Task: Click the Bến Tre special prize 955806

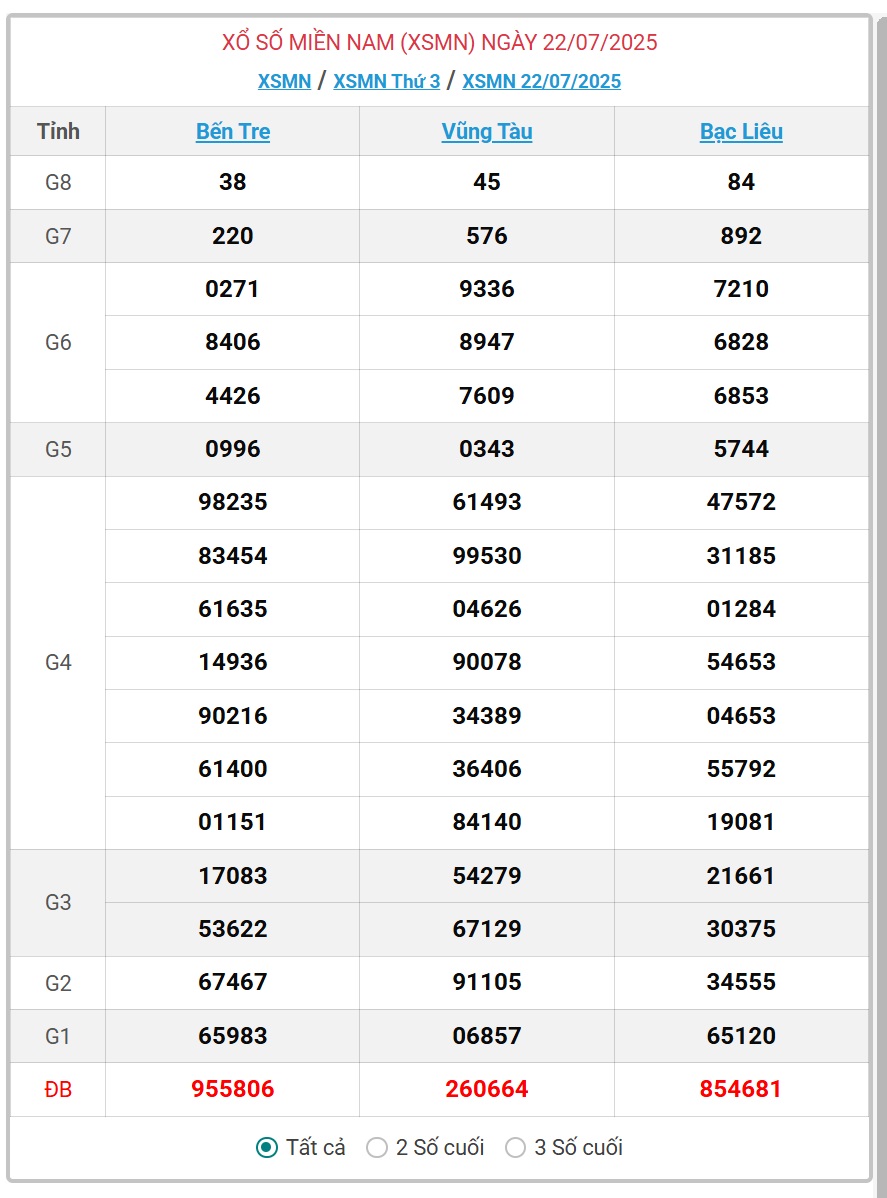Action: coord(233,1089)
